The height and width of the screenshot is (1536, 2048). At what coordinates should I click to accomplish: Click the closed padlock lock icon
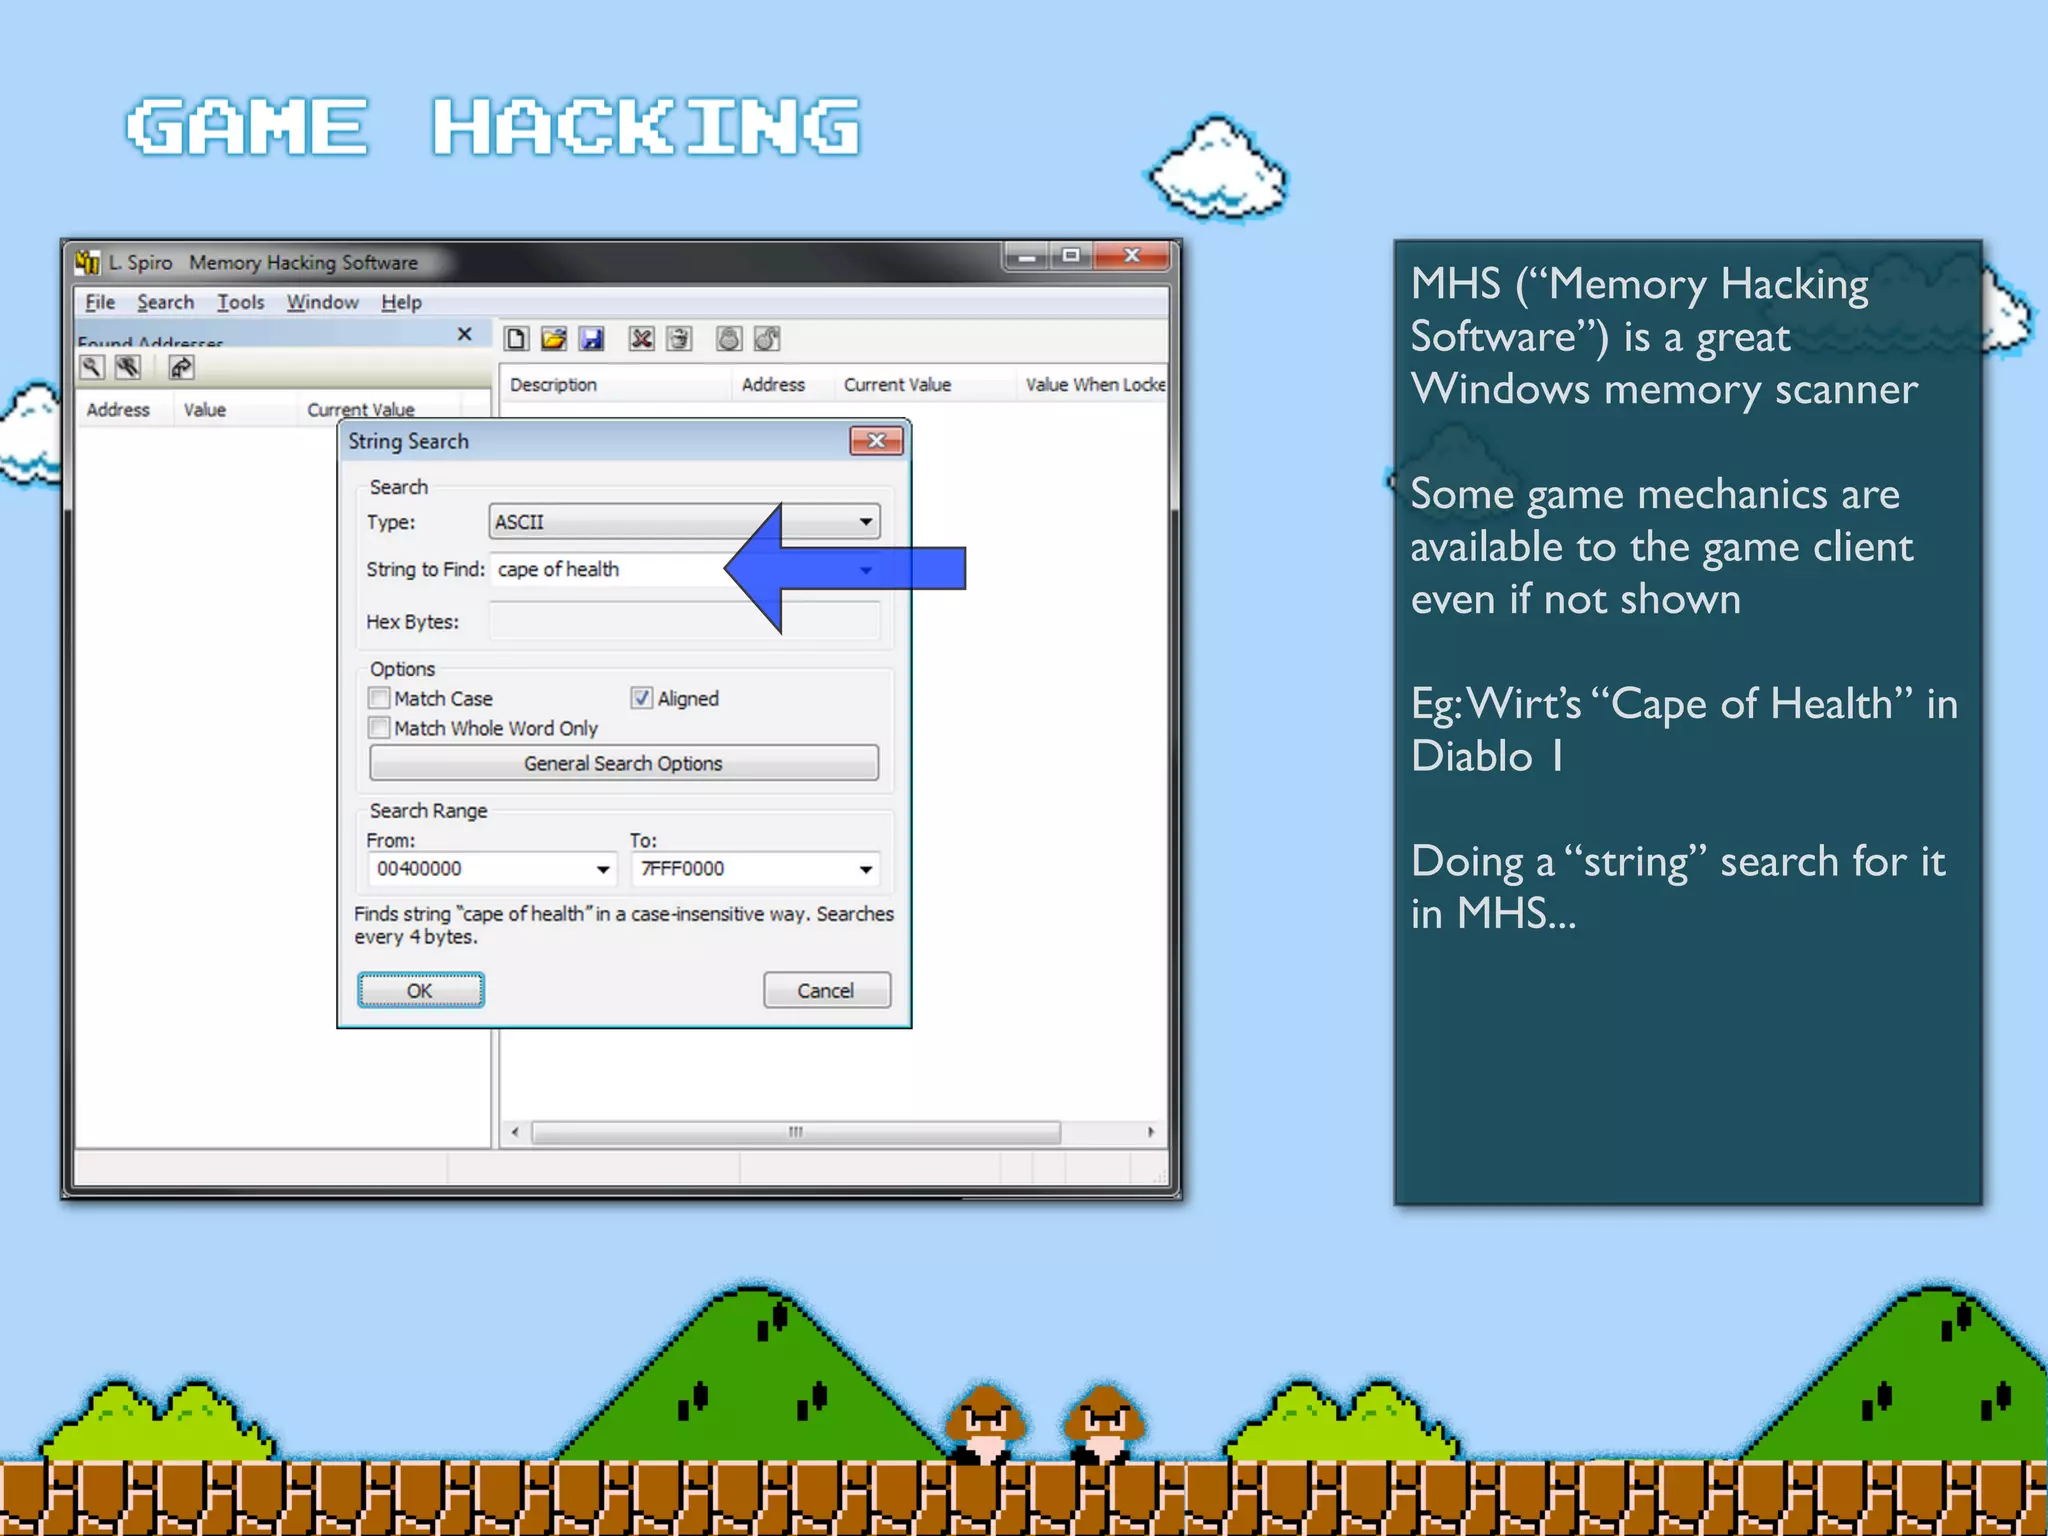pos(729,339)
